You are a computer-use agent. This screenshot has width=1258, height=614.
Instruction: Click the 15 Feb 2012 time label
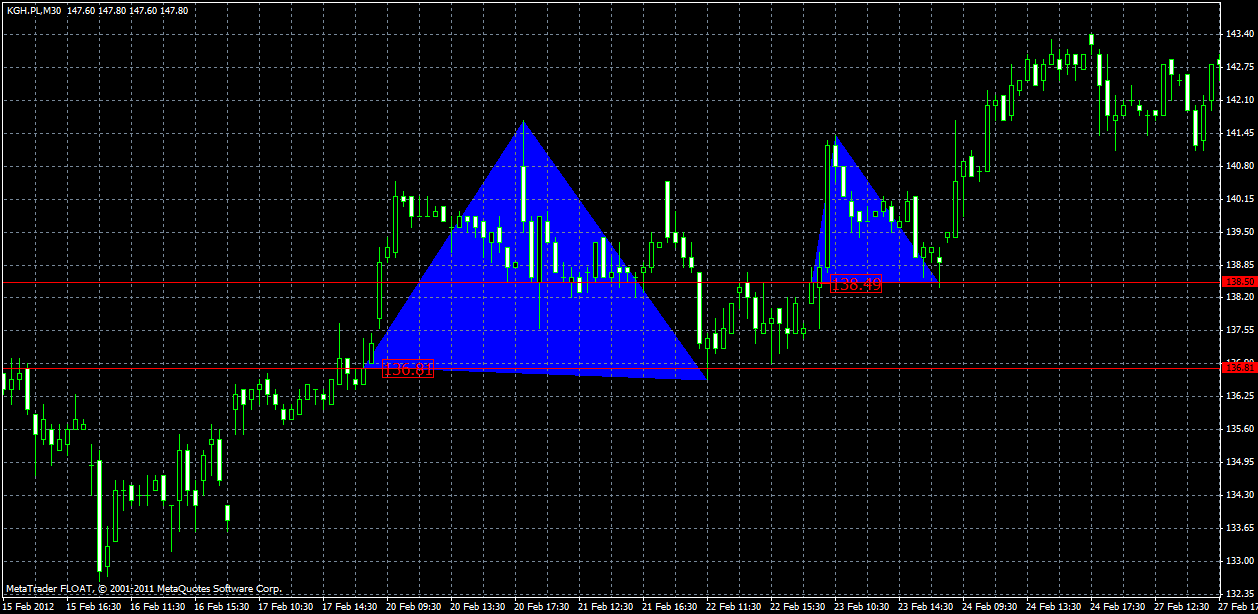coord(29,607)
